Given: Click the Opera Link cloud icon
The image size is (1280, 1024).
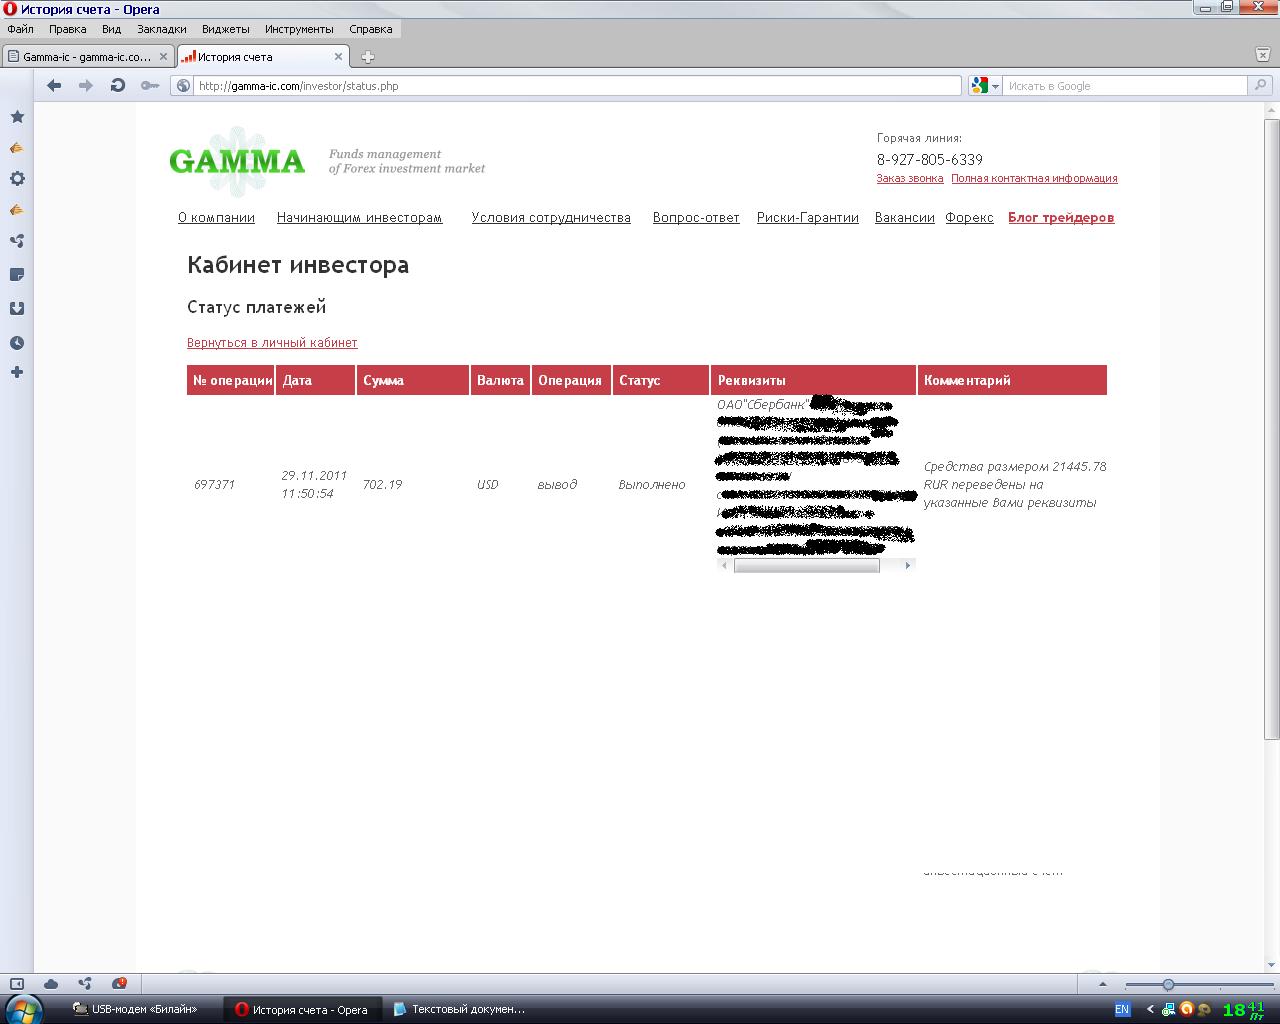Looking at the screenshot, I should pos(51,984).
